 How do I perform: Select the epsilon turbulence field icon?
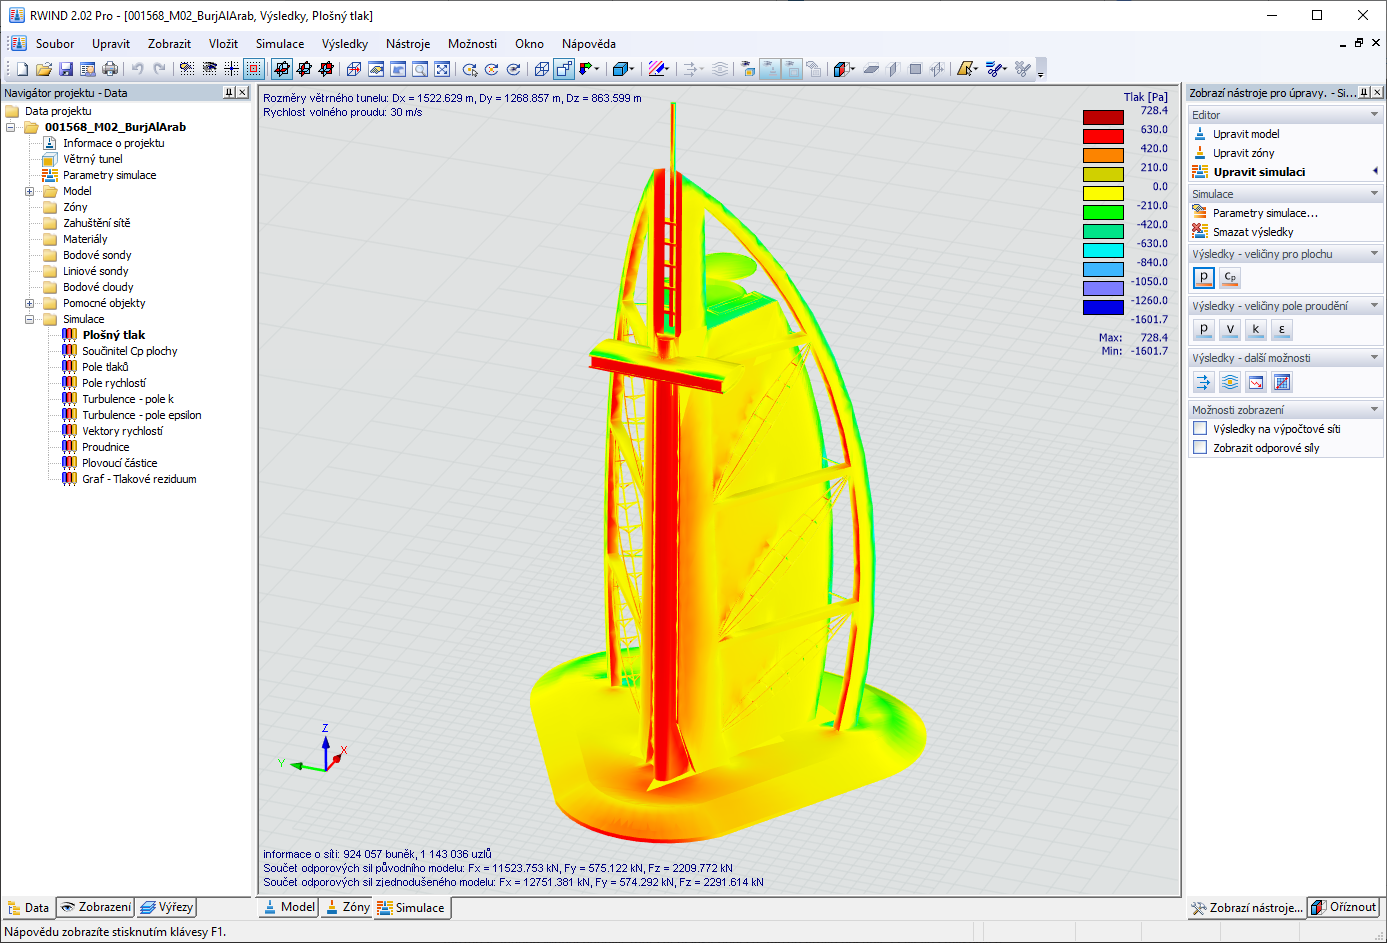(1281, 329)
